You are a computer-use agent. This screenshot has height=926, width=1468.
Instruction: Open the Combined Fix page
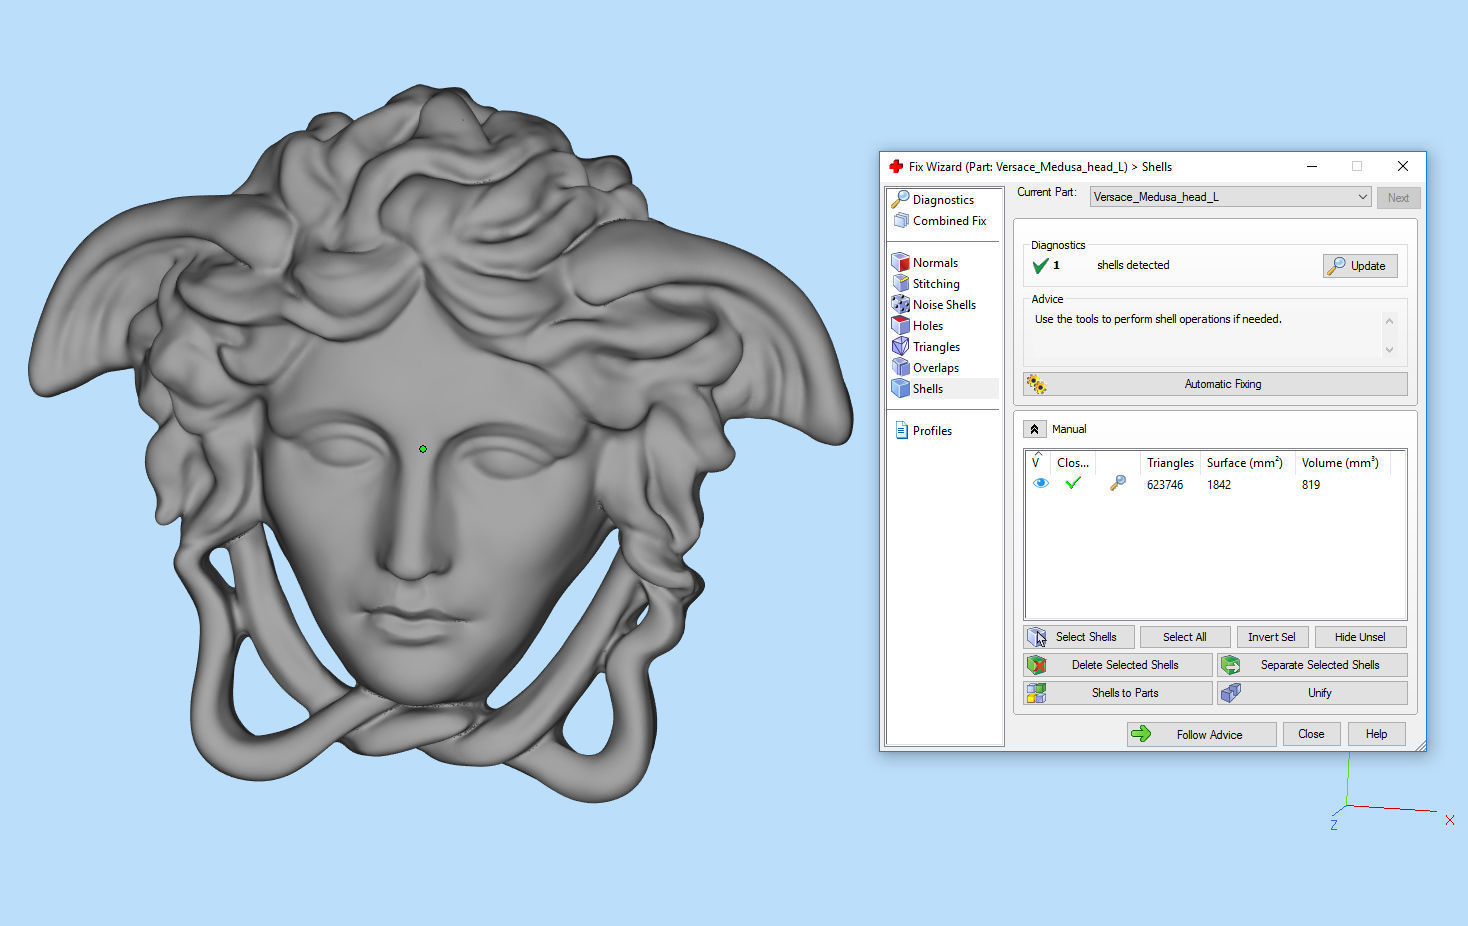pos(949,221)
